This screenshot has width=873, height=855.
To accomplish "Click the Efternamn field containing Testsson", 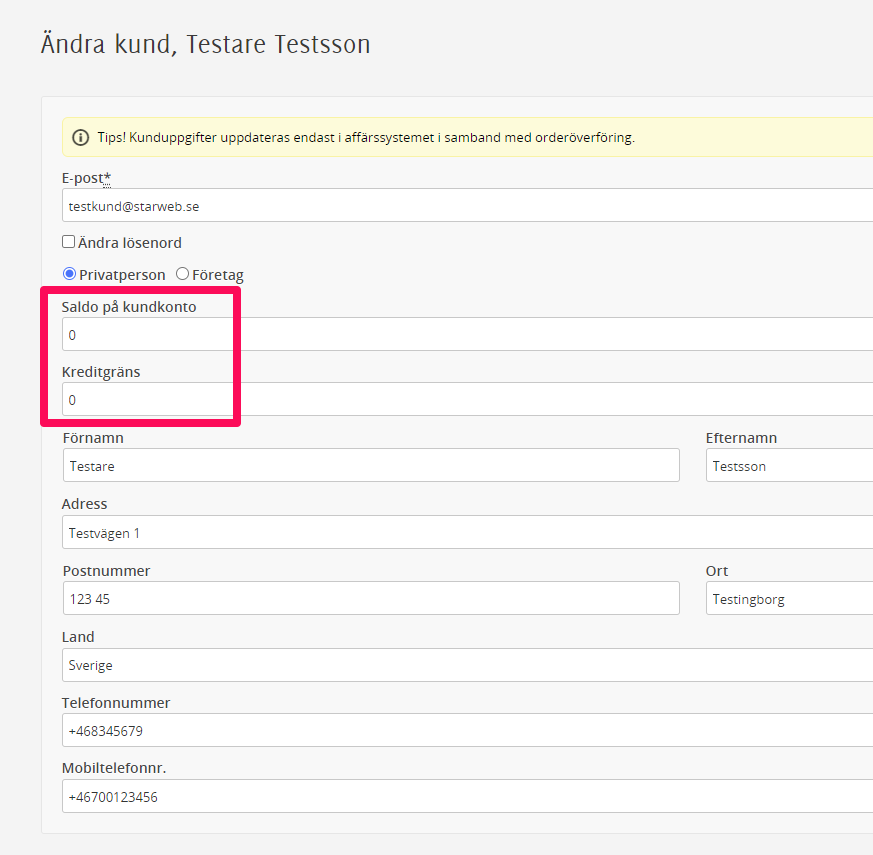I will [789, 465].
